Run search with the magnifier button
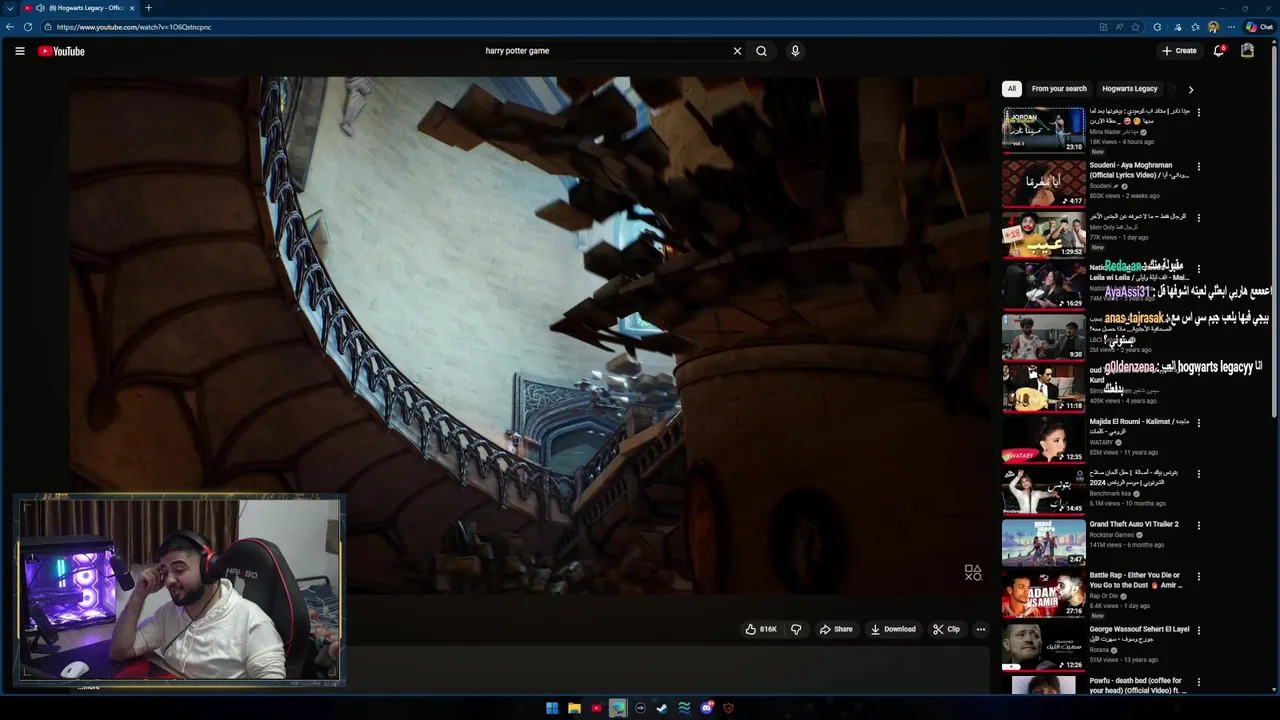 (761, 51)
